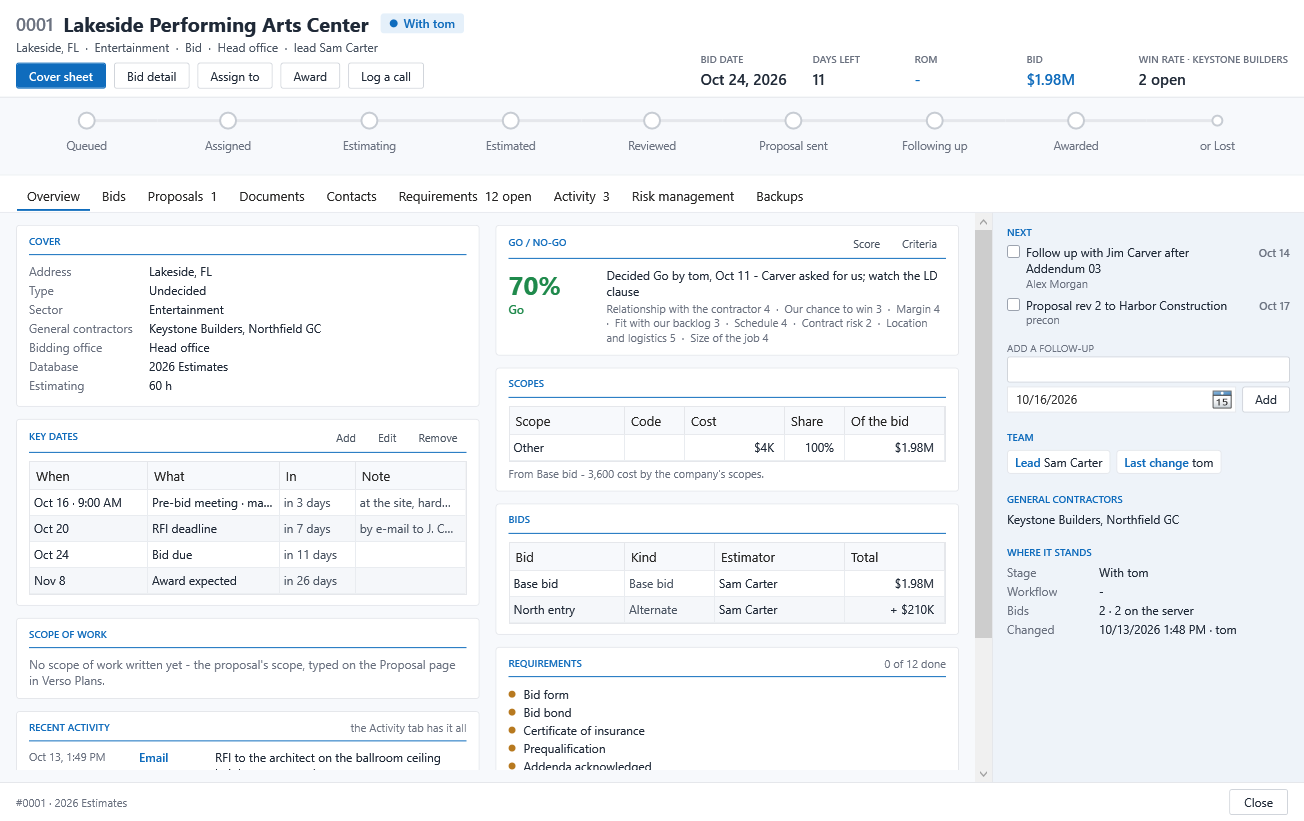Click the scrollbar down arrow in Overview
Image resolution: width=1304 pixels, height=821 pixels.
click(x=984, y=774)
